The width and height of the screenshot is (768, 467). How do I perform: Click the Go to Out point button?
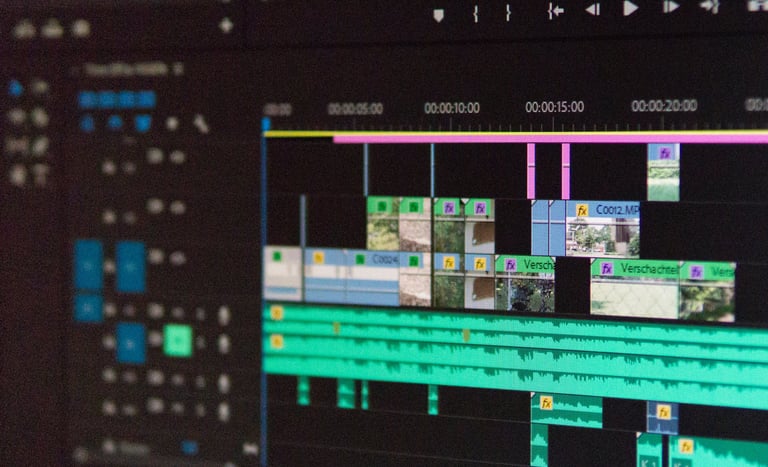pyautogui.click(x=709, y=6)
